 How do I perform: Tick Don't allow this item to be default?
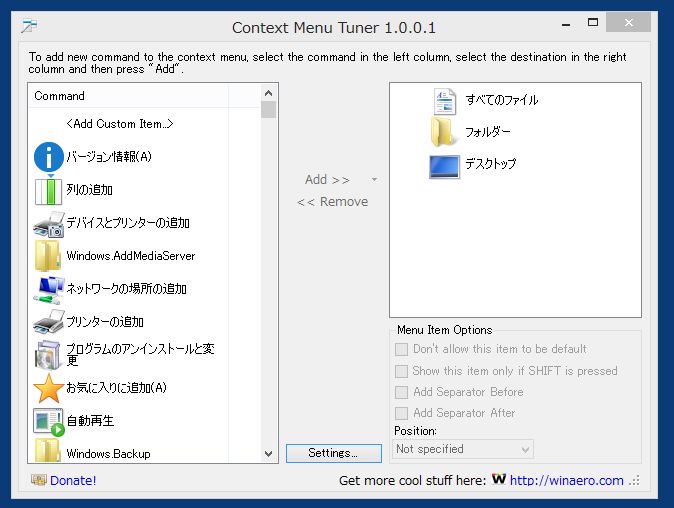(x=401, y=349)
